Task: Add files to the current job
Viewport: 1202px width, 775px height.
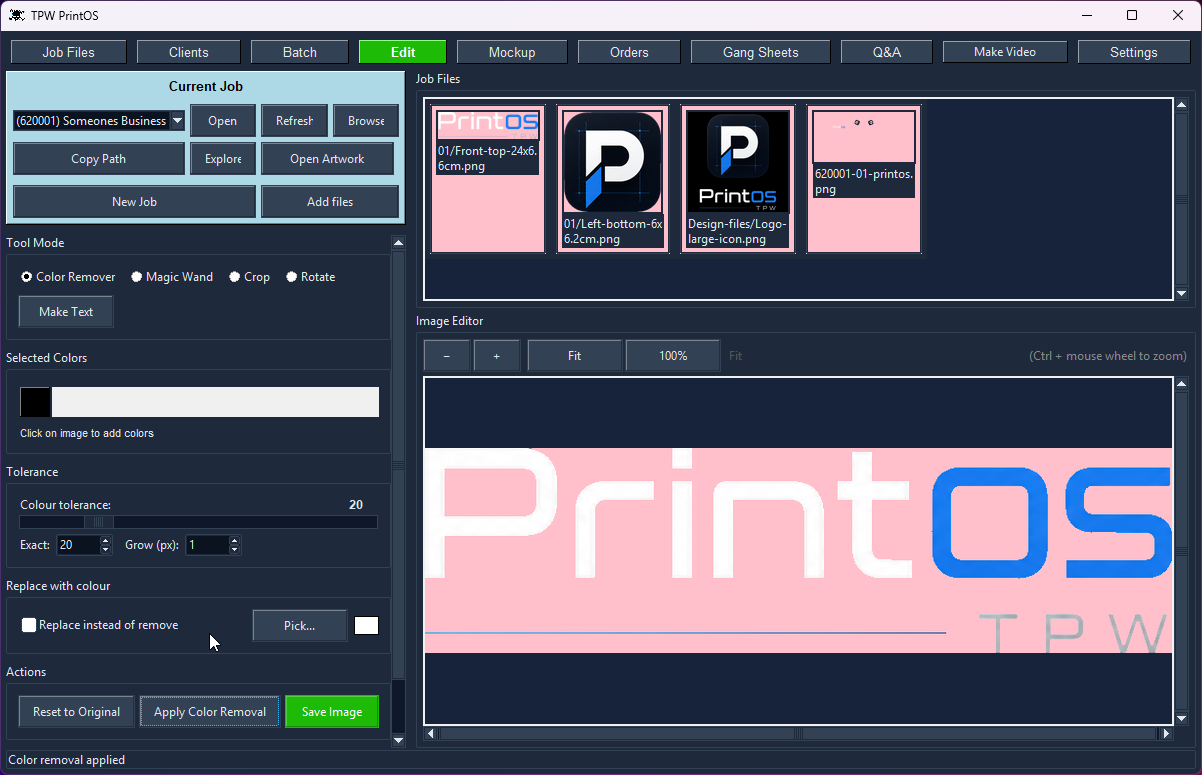Action: pyautogui.click(x=330, y=202)
